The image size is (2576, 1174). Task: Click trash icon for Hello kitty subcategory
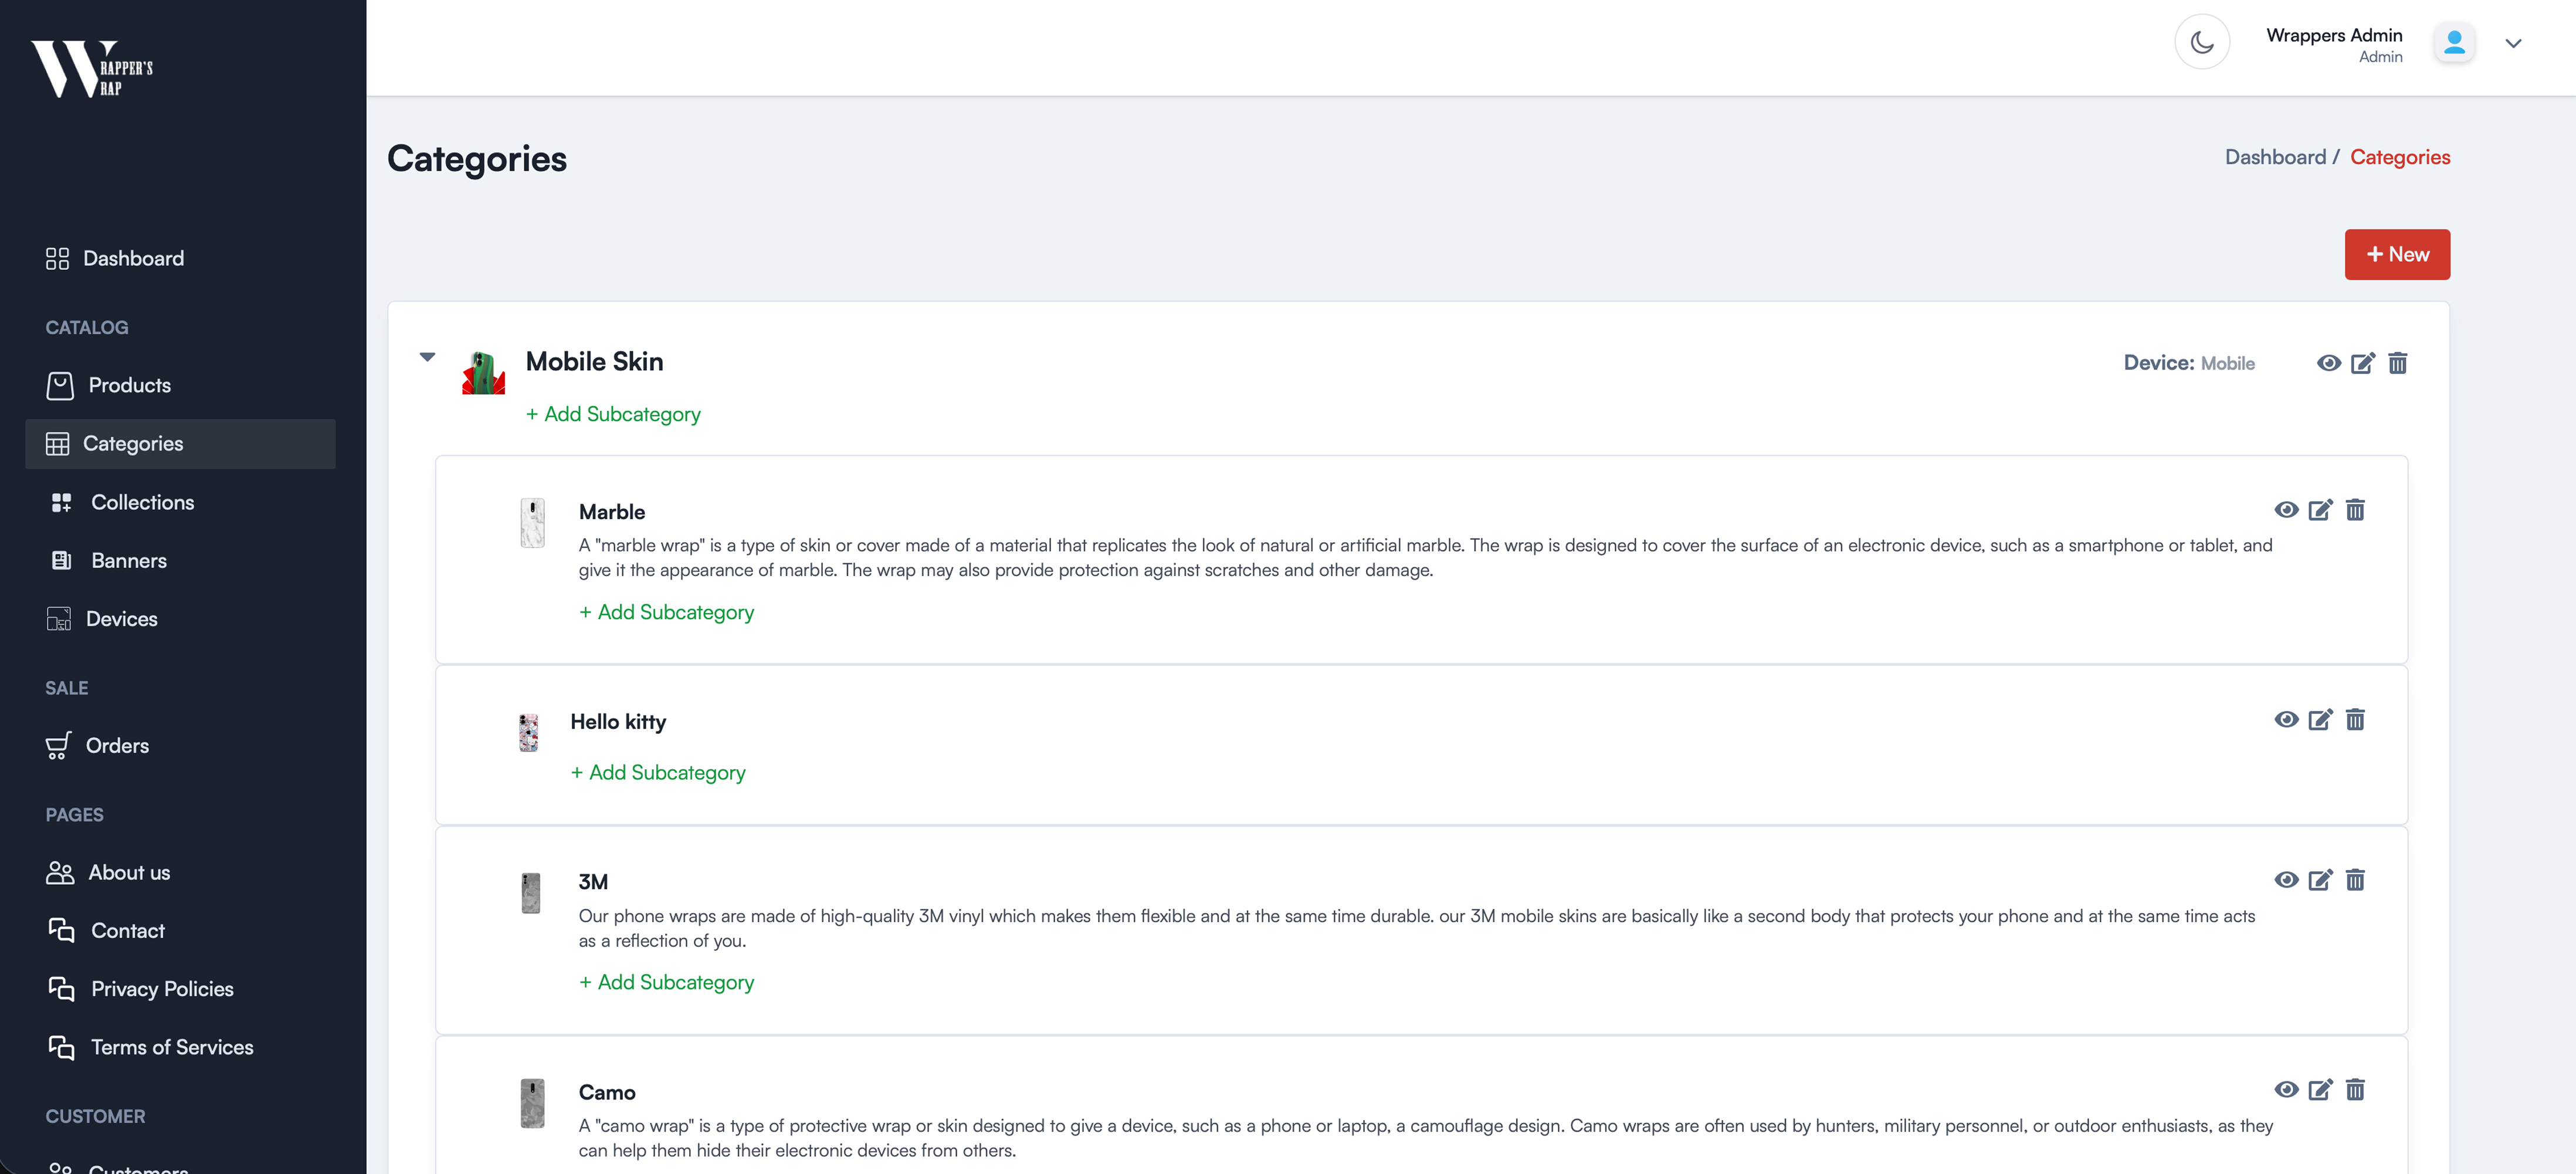point(2355,720)
